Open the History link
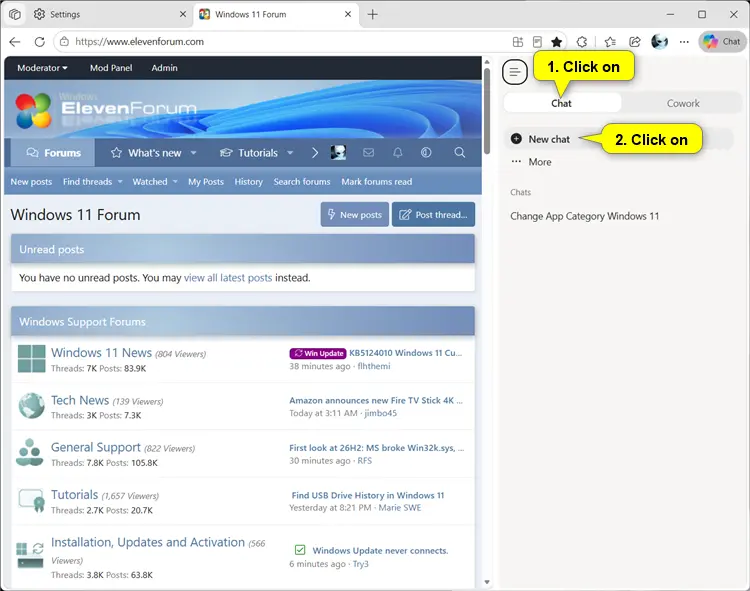Screen dimensions: 750x591 coord(248,182)
